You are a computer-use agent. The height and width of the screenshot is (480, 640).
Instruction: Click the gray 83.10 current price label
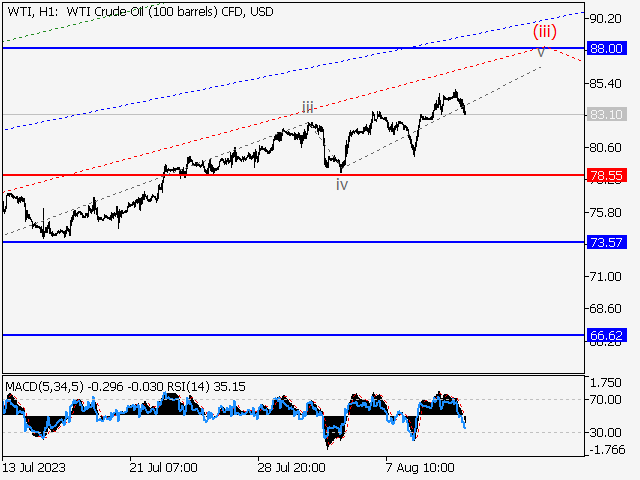pyautogui.click(x=607, y=115)
